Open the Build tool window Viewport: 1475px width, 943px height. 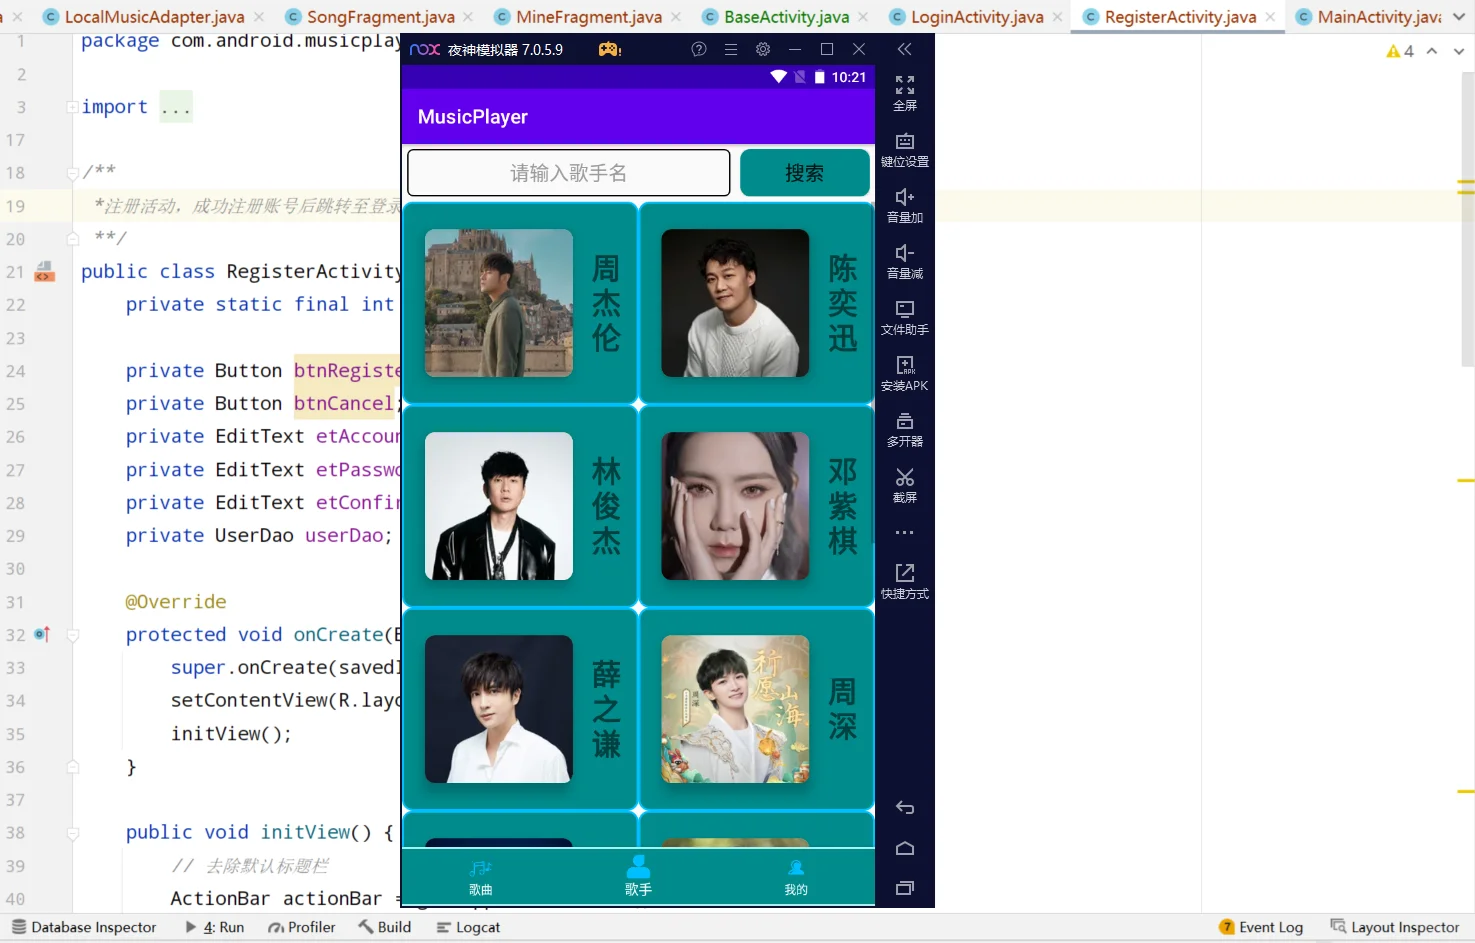point(385,927)
